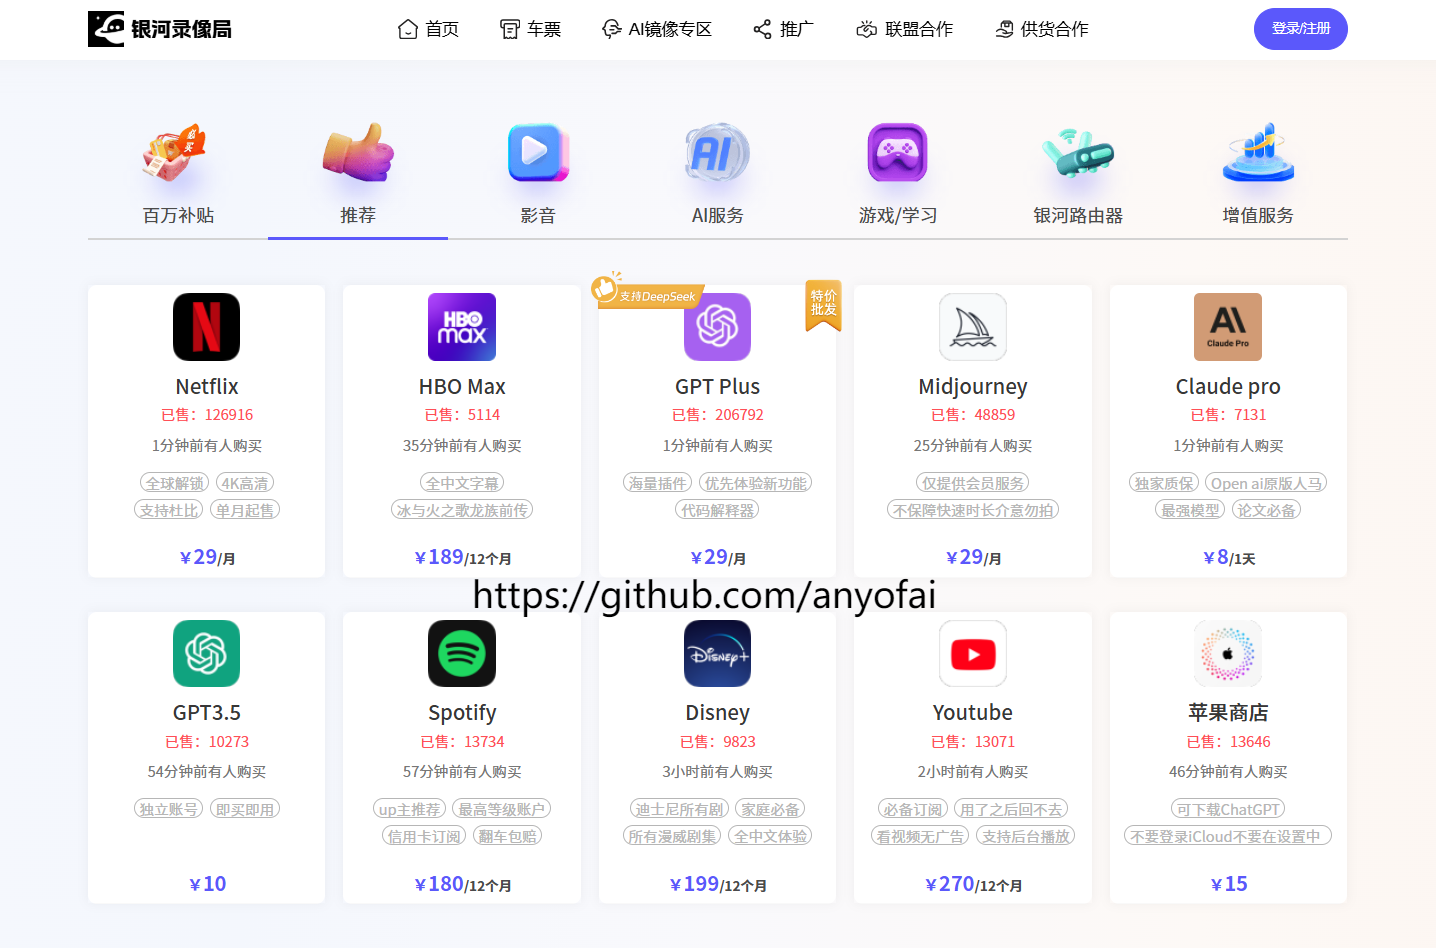Viewport: 1436px width, 948px height.
Task: Click HBO Max price ¥189/12个月
Action: (x=462, y=557)
